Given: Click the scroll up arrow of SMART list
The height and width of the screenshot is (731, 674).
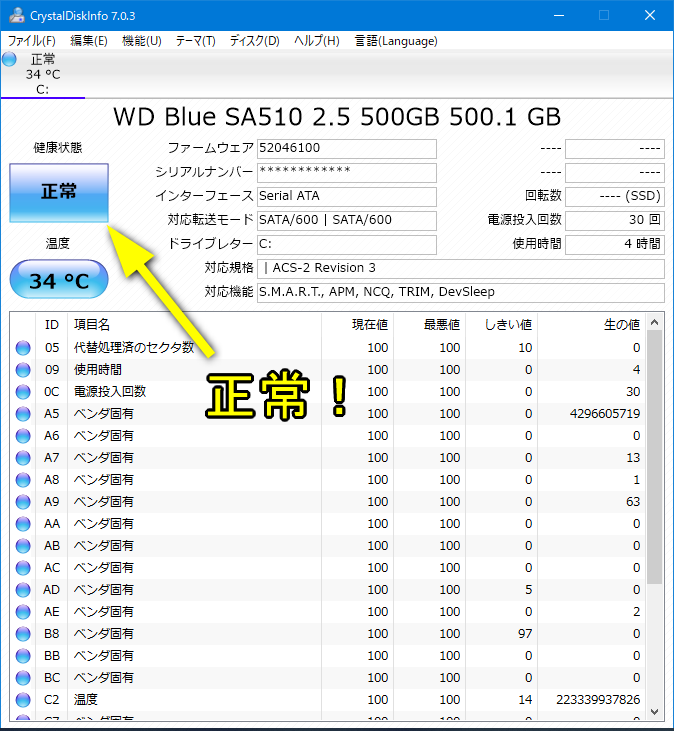Looking at the screenshot, I should point(654,322).
